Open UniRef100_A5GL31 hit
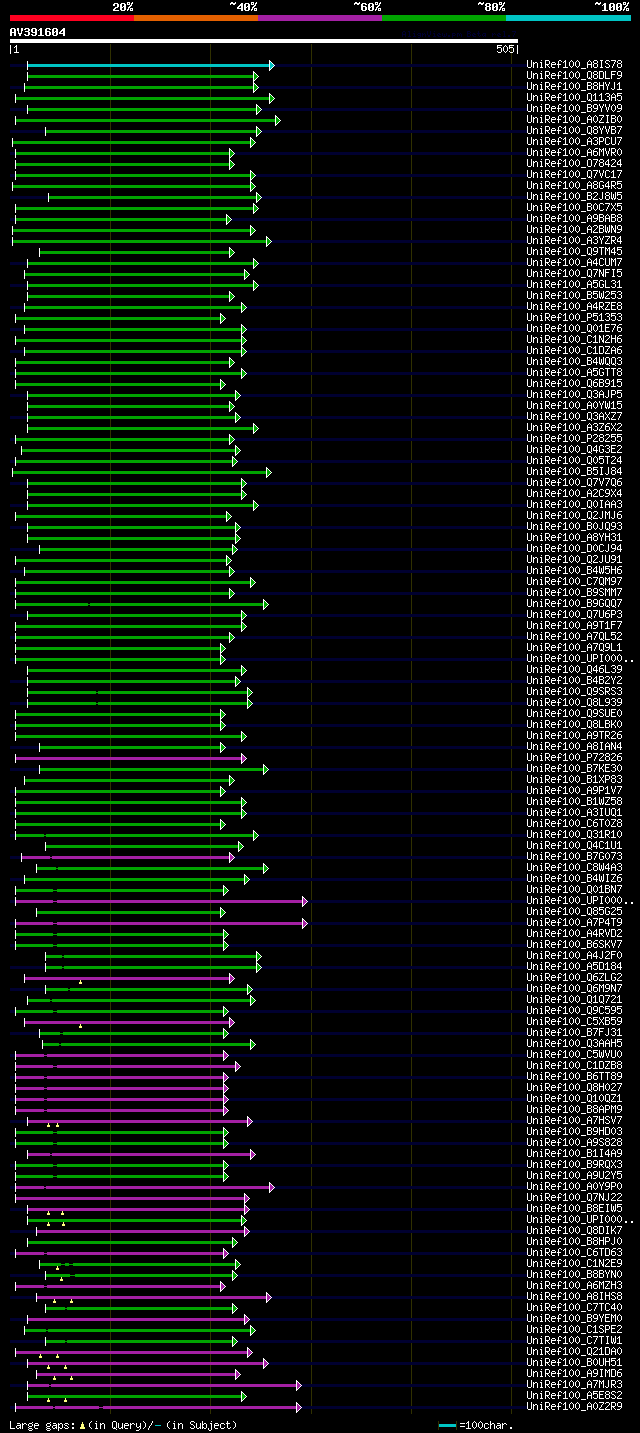This screenshot has width=640, height=1433. coord(574,285)
